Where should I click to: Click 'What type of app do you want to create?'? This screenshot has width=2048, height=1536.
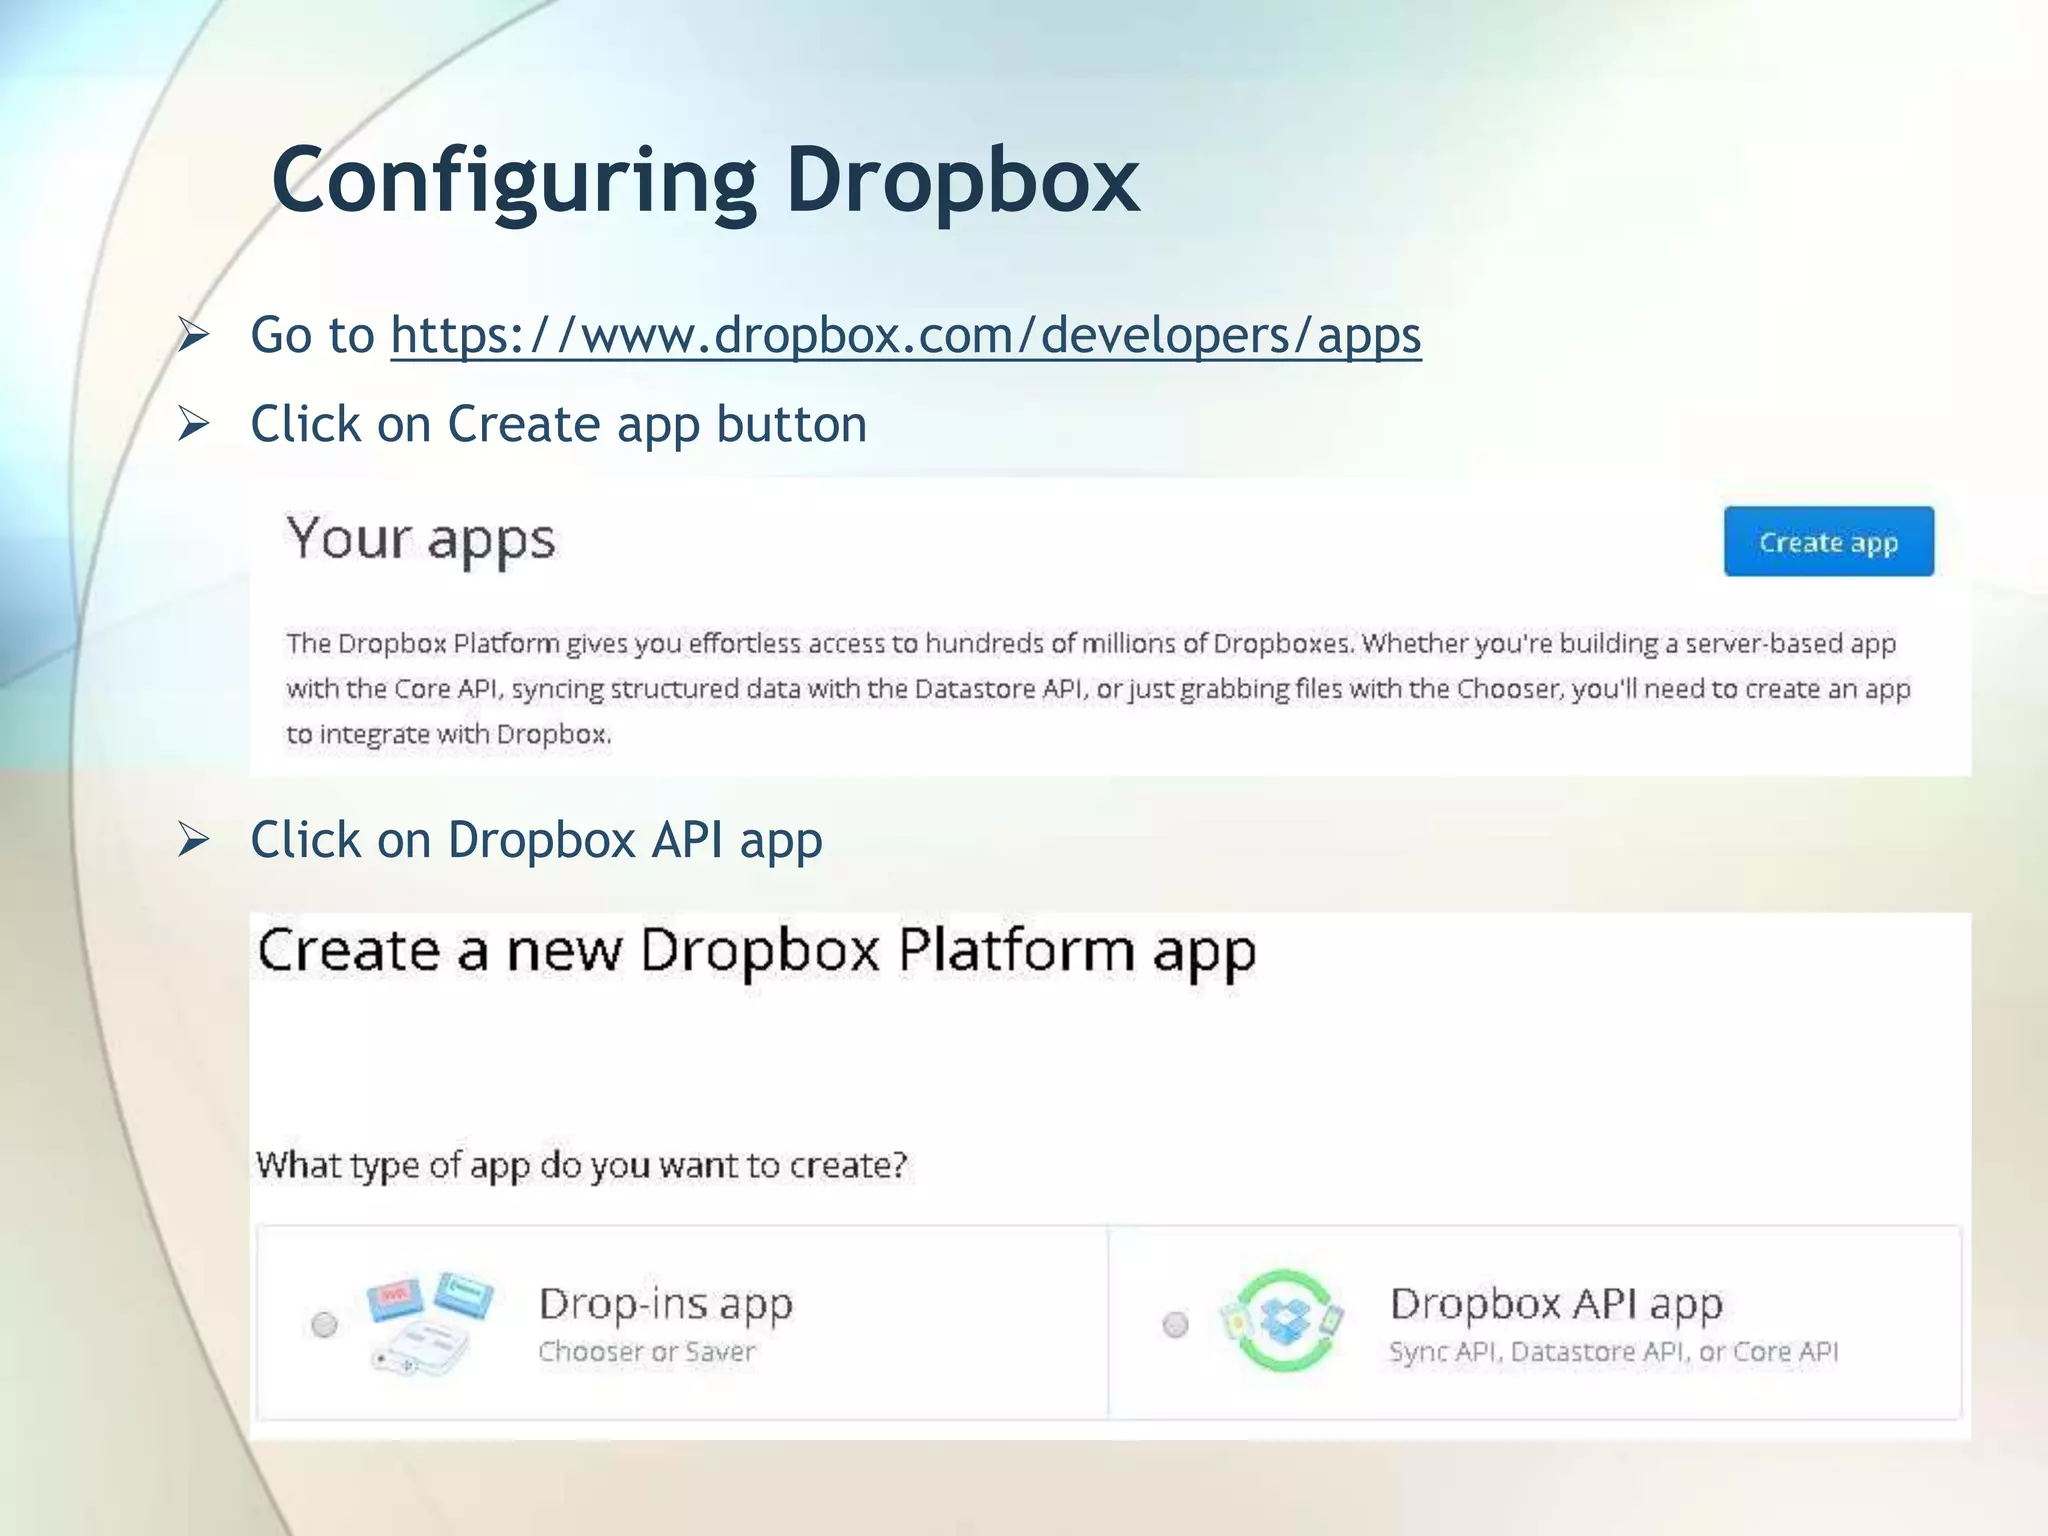point(581,1166)
